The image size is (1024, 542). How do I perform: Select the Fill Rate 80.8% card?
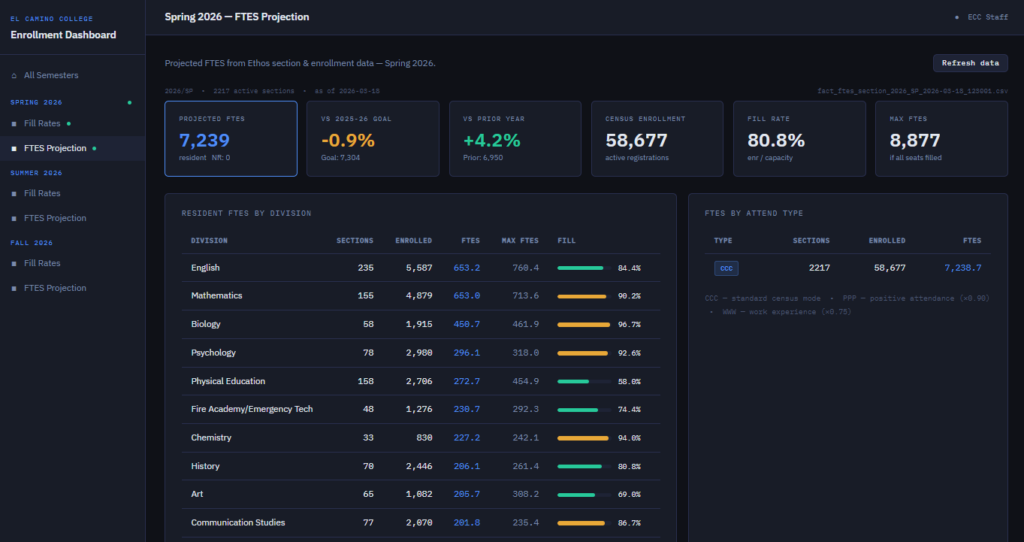799,139
